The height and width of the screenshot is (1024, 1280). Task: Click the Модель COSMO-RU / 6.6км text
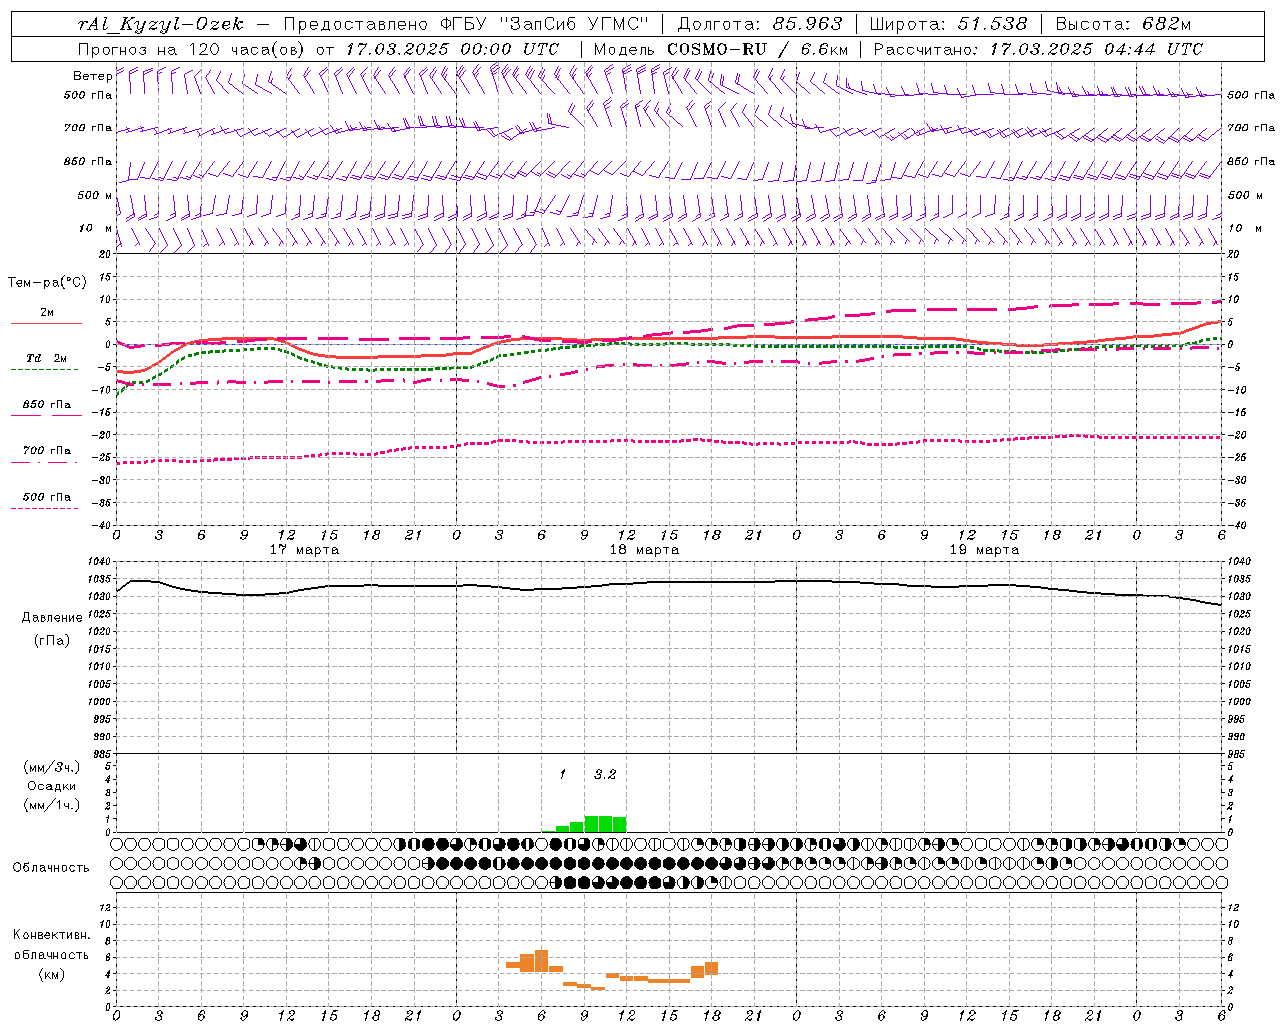point(721,49)
